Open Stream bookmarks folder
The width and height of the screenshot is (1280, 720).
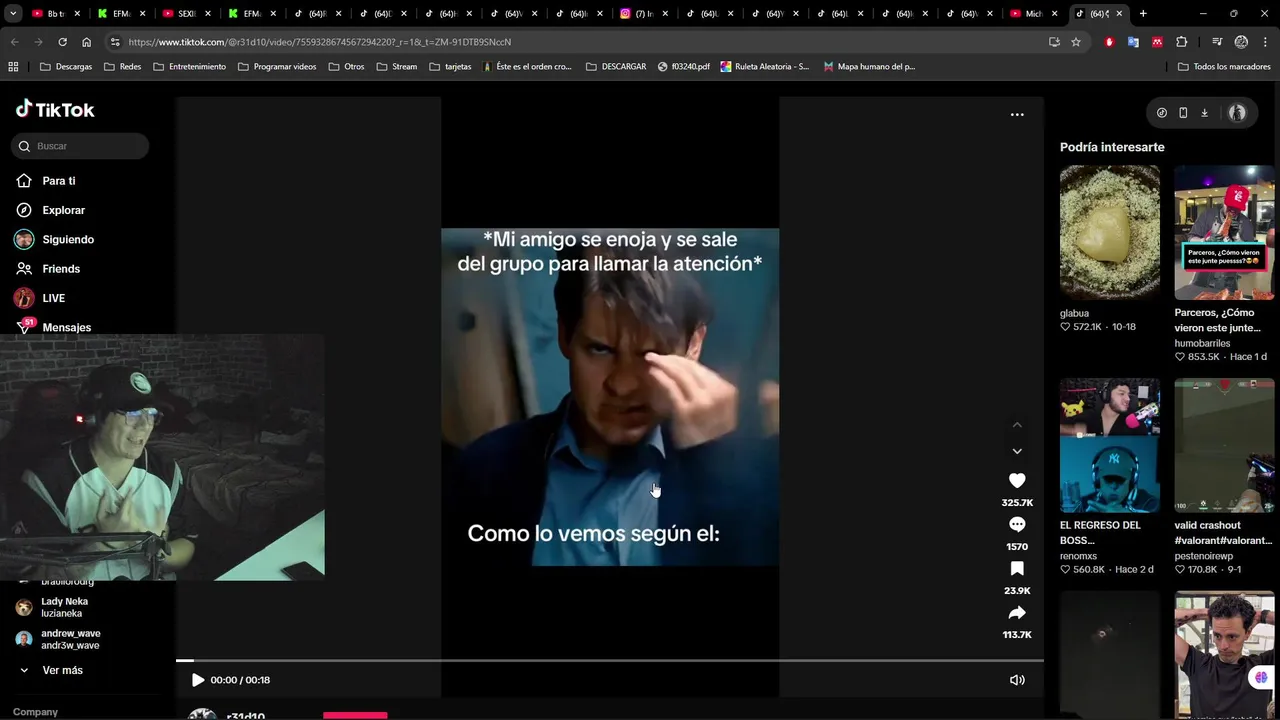click(x=396, y=67)
